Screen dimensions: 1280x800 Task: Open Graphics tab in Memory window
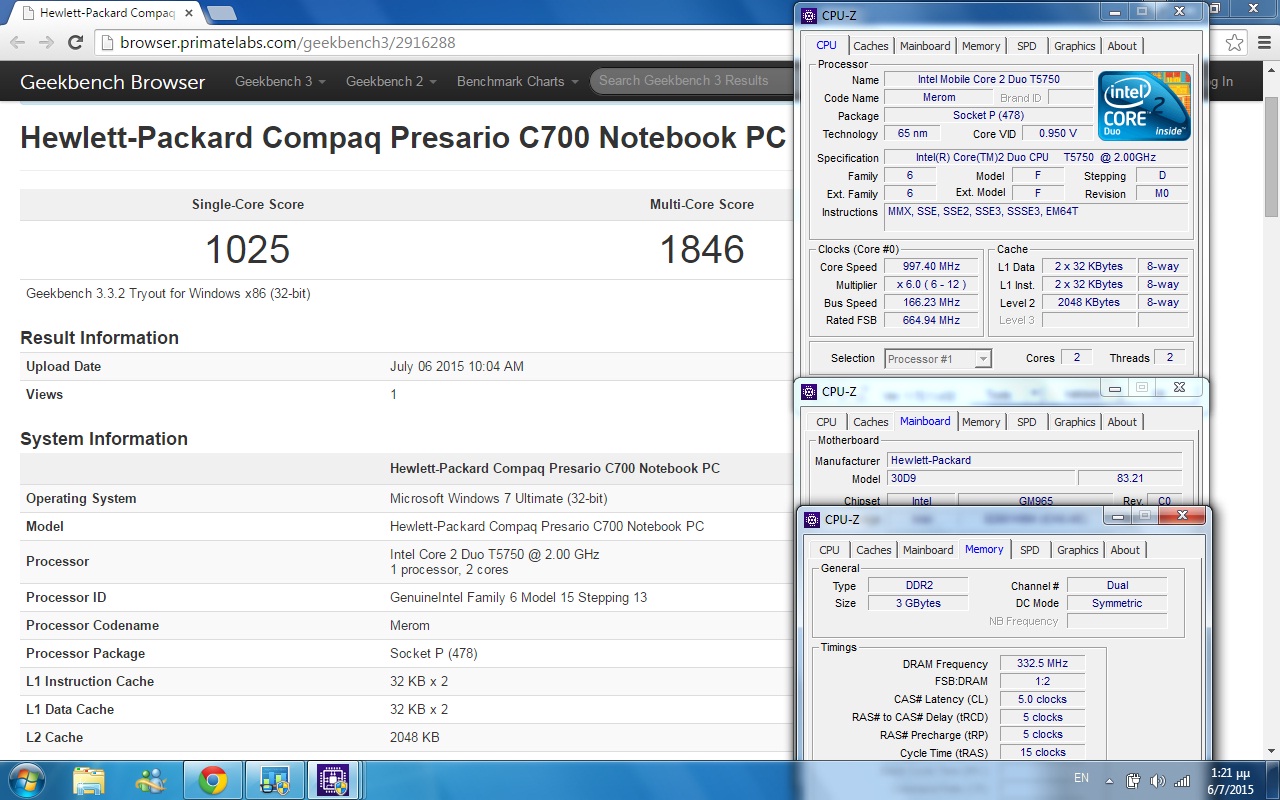tap(1078, 550)
